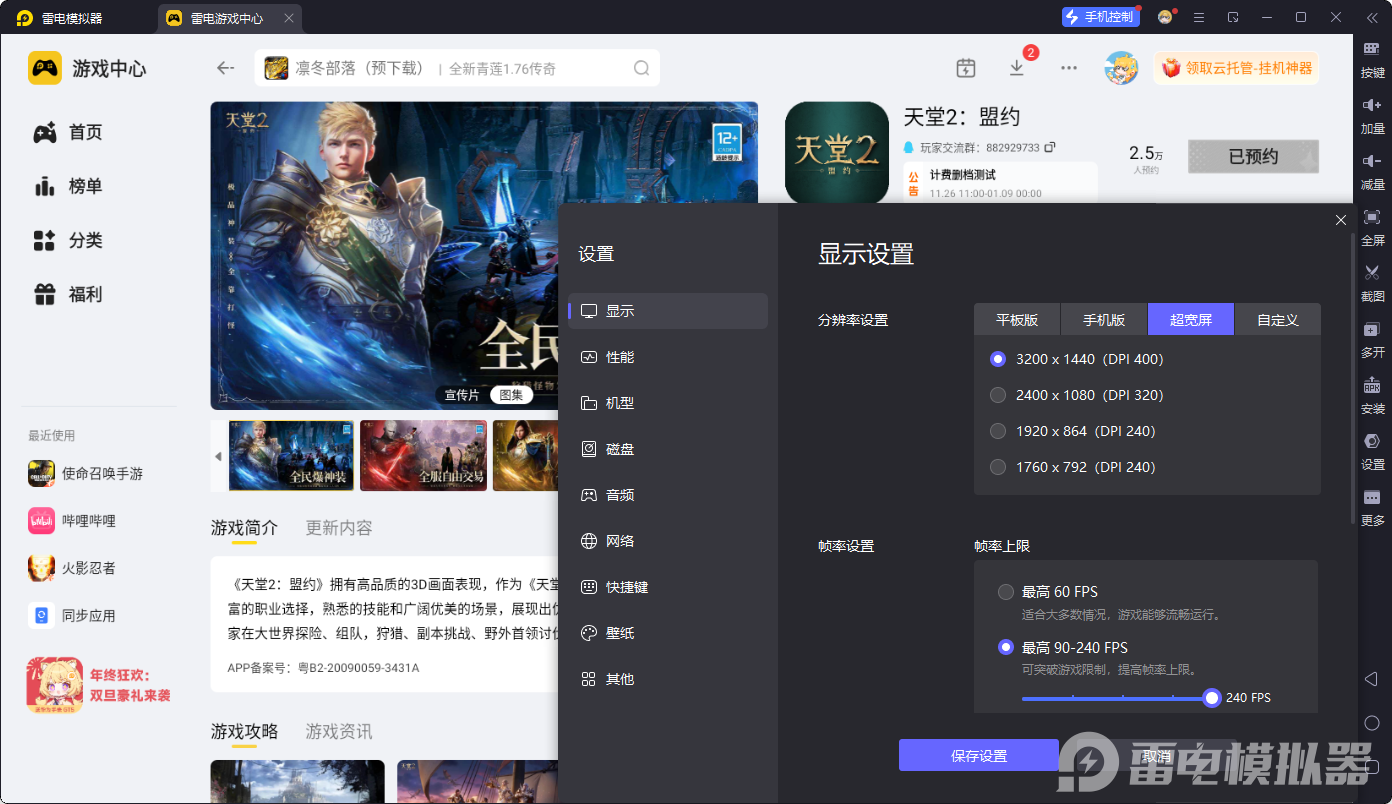This screenshot has width=1392, height=804.
Task: Open the 机型 settings section
Action: click(x=668, y=403)
